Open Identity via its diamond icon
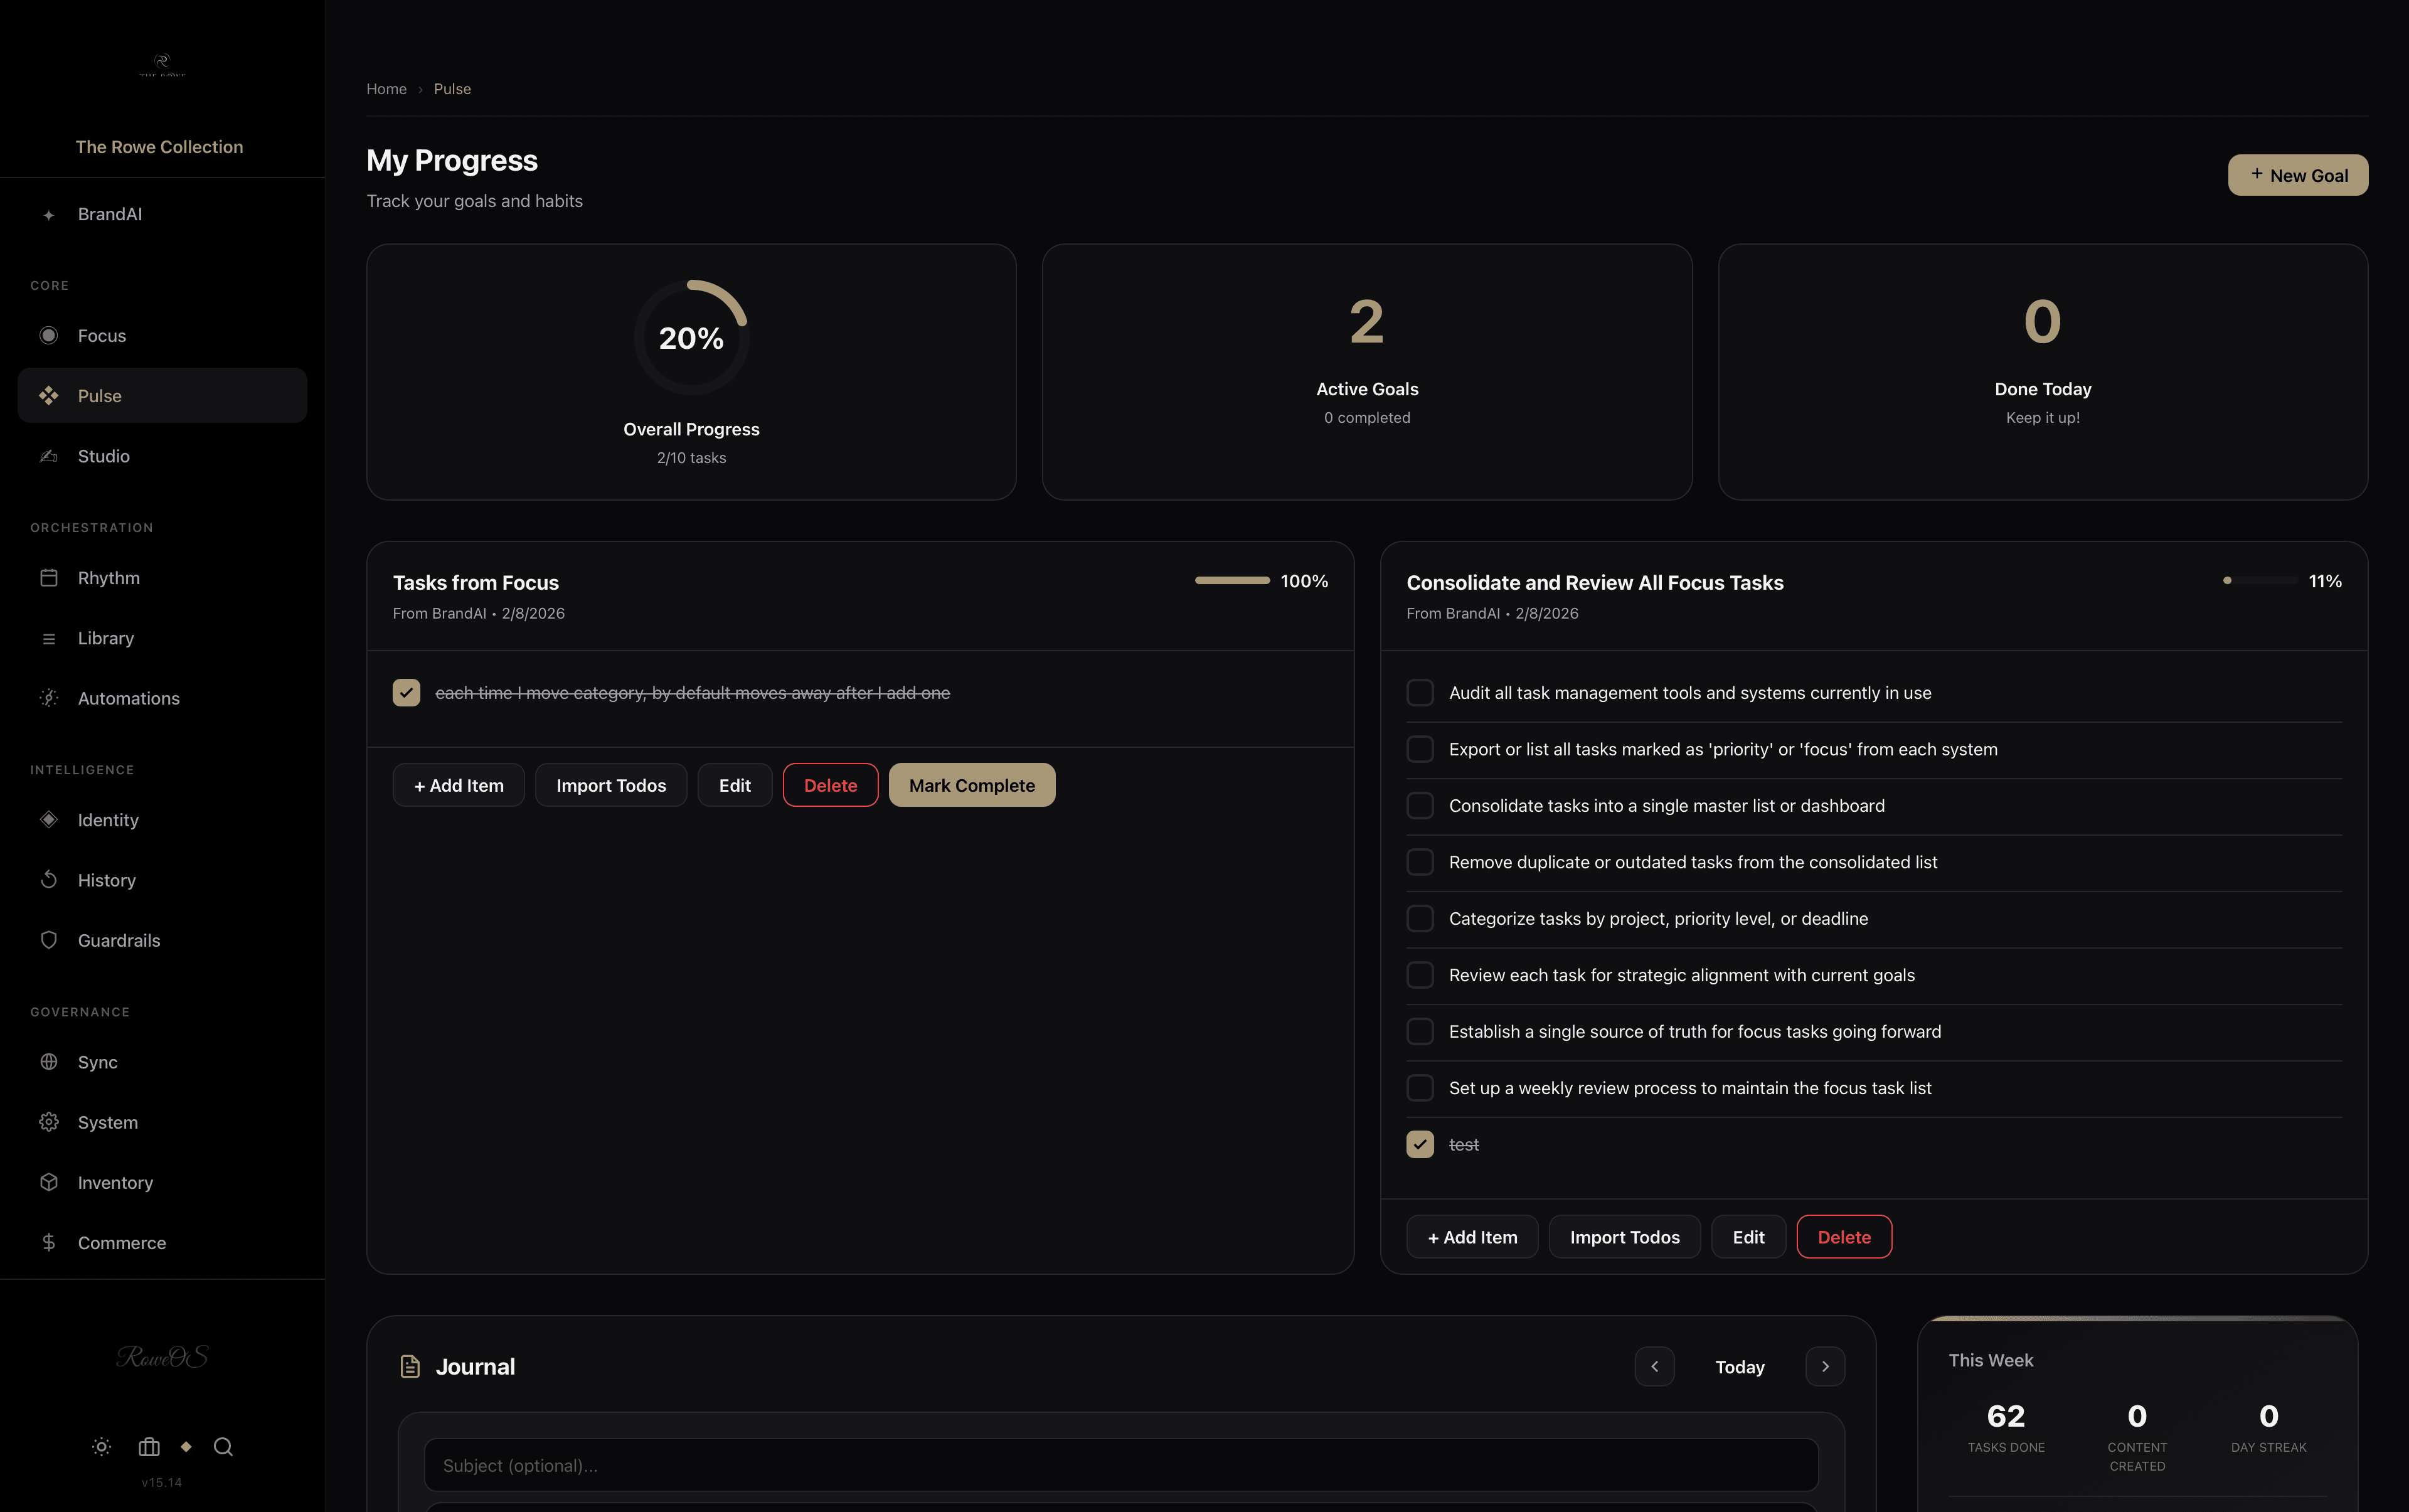Screen dimensions: 2409x1512 coord(49,819)
